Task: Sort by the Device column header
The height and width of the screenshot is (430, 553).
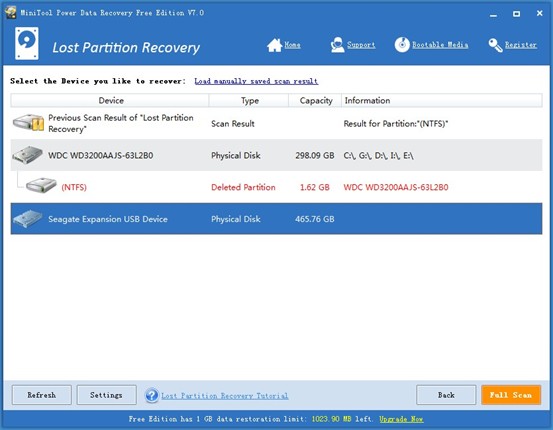Action: click(110, 101)
